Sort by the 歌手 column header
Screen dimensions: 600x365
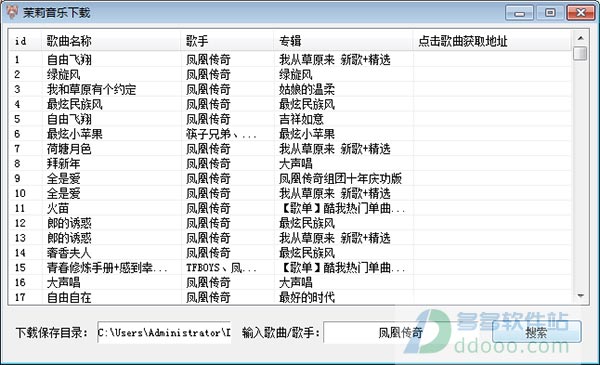227,41
